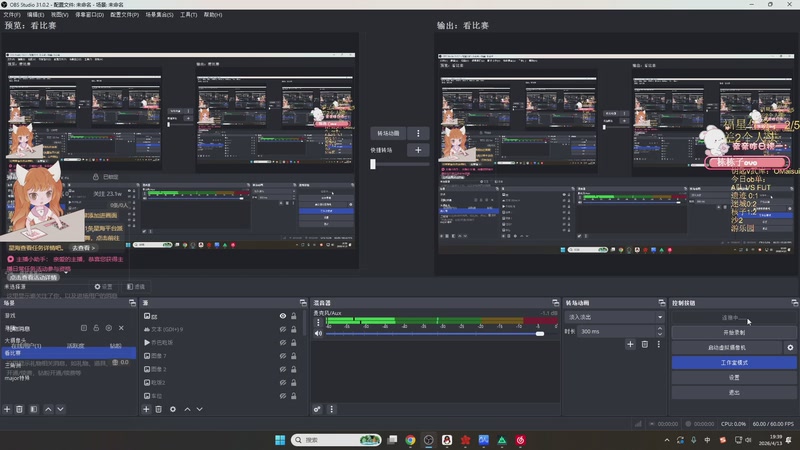The image size is (800, 450).
Task: Open 设置 in the Controls panel
Action: pyautogui.click(x=734, y=378)
